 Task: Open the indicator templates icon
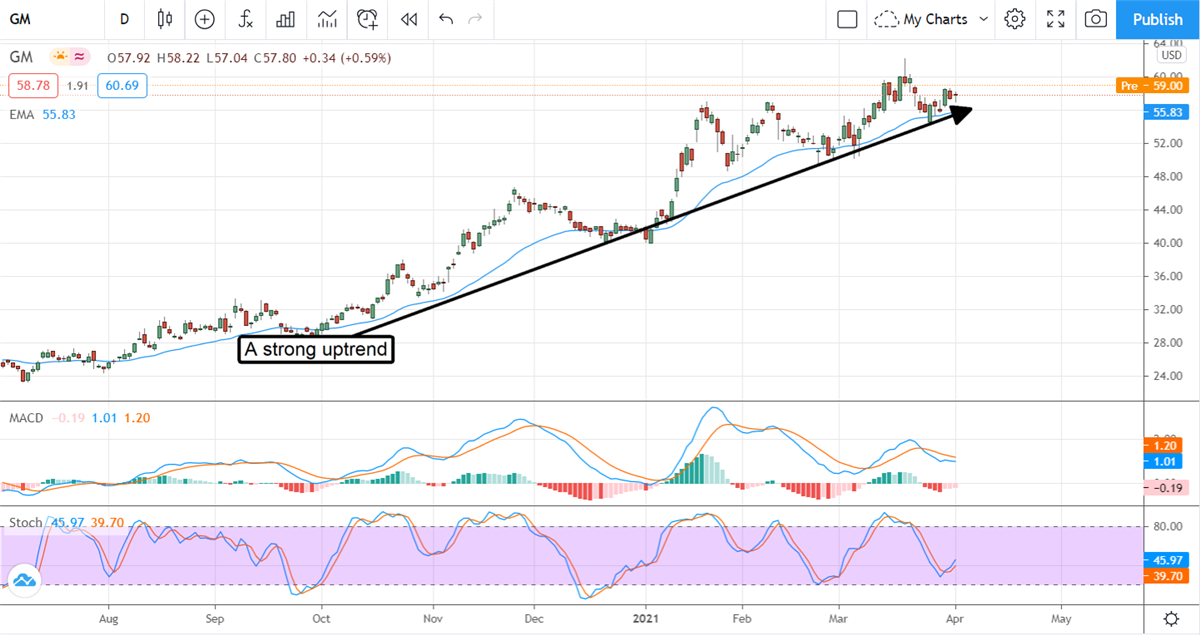coord(327,19)
